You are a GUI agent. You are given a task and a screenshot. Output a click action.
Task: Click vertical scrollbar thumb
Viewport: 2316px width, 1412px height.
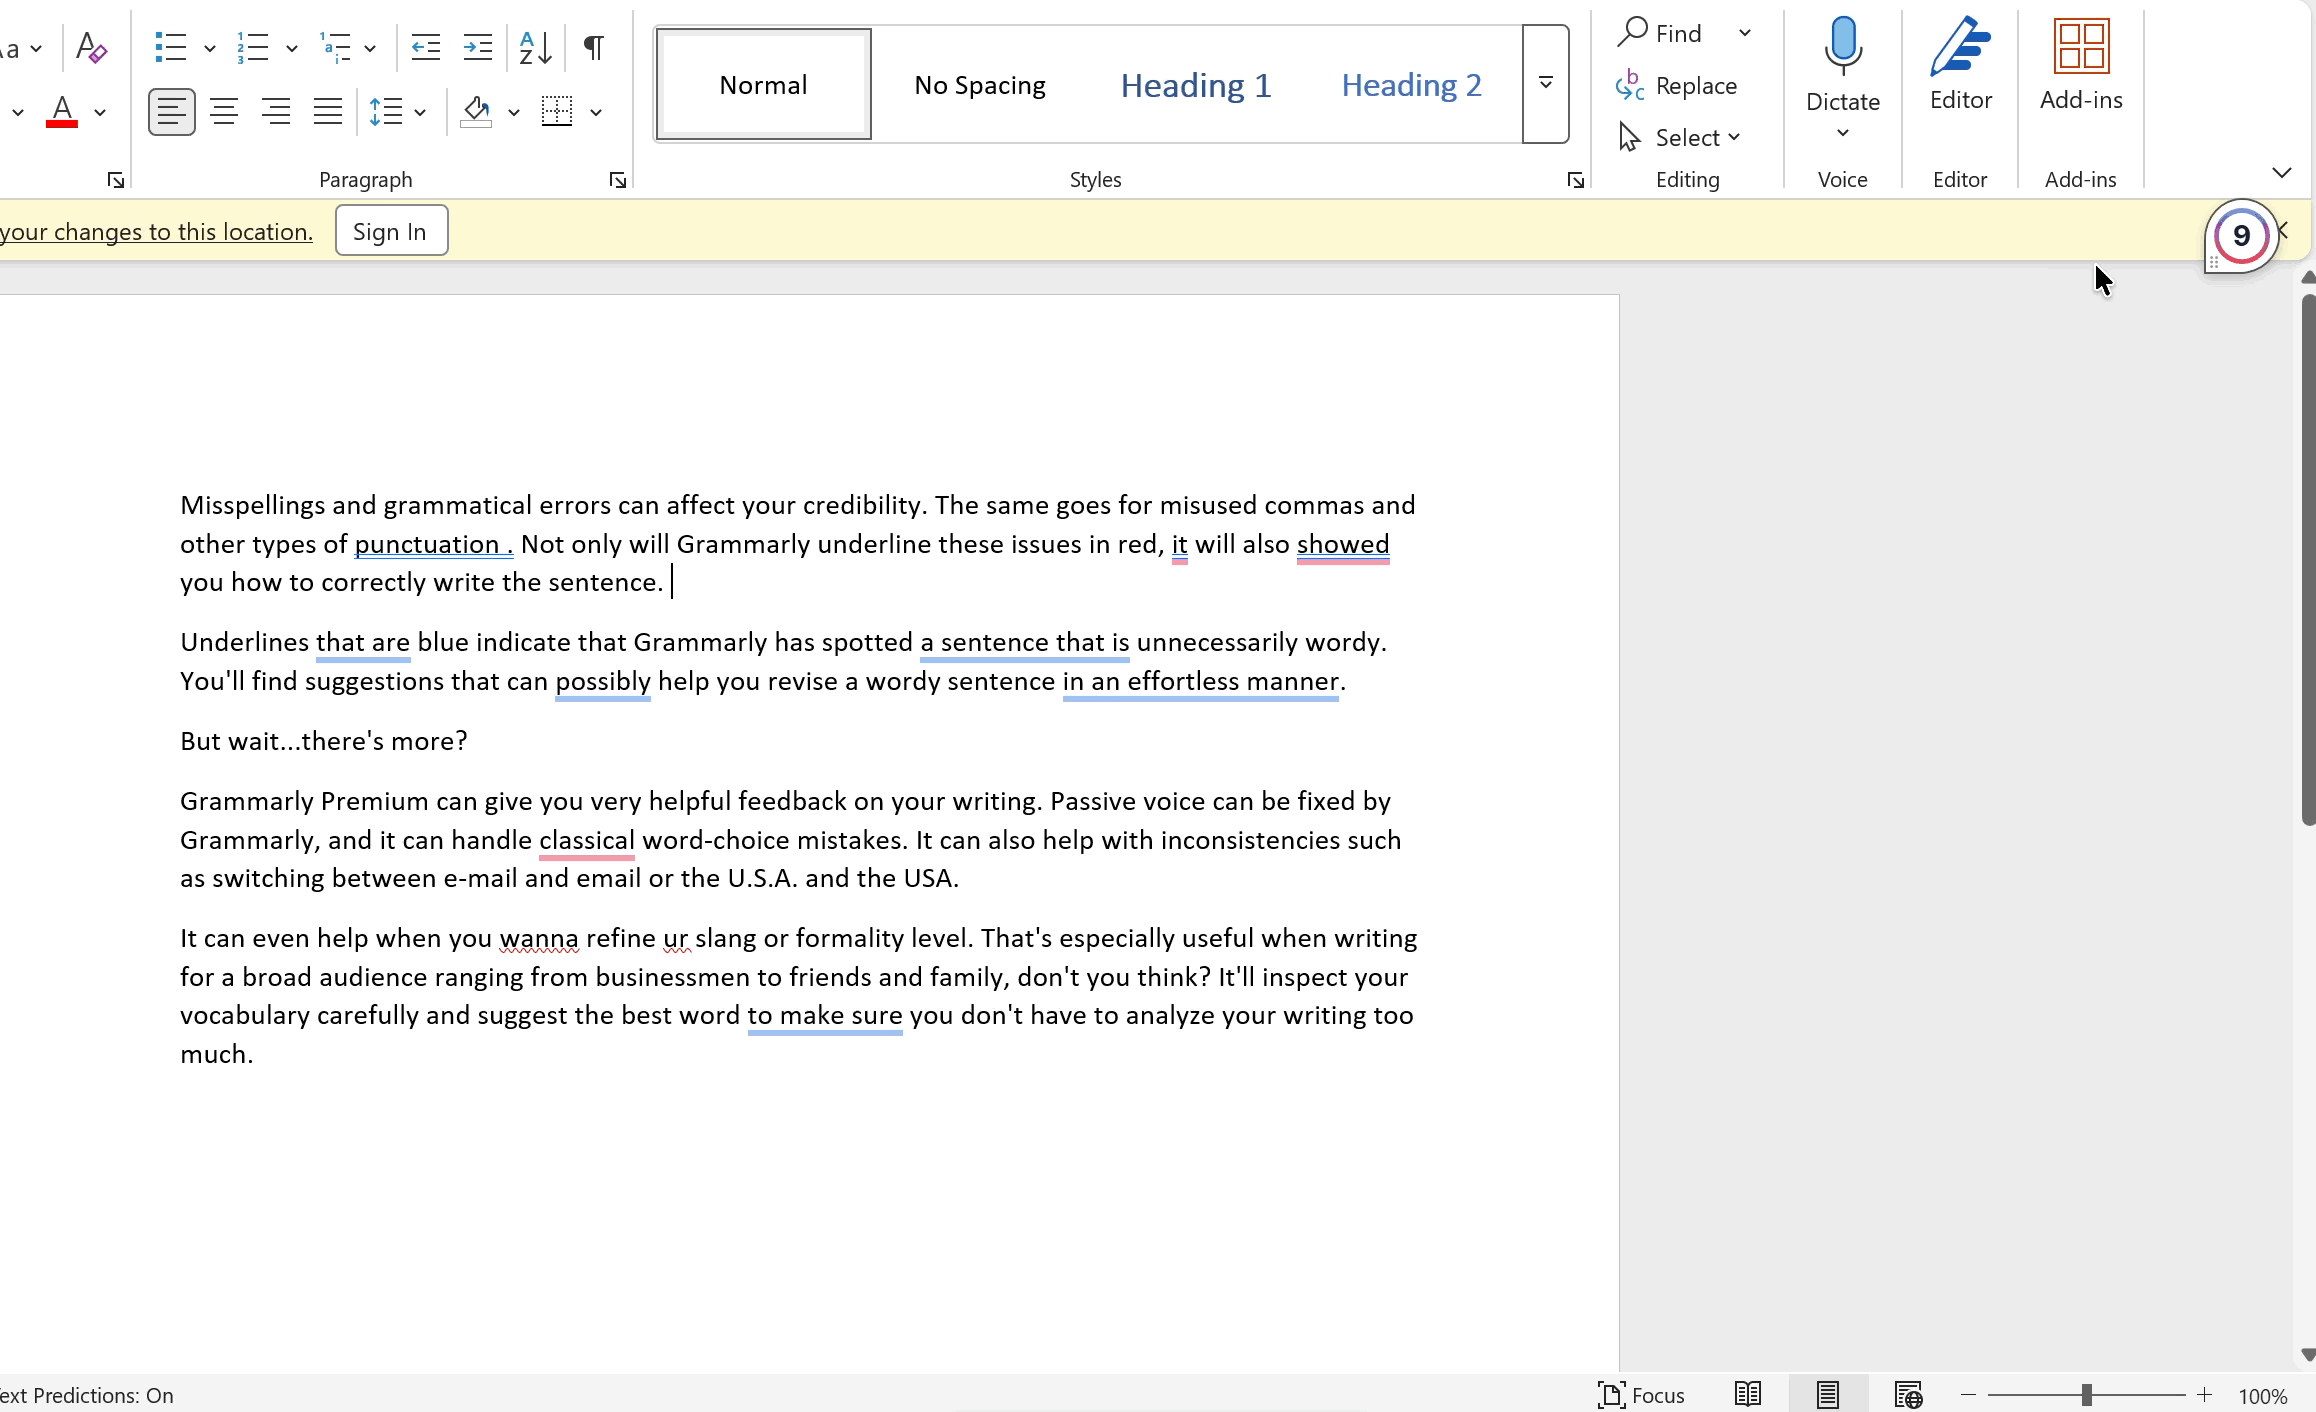(2307, 560)
